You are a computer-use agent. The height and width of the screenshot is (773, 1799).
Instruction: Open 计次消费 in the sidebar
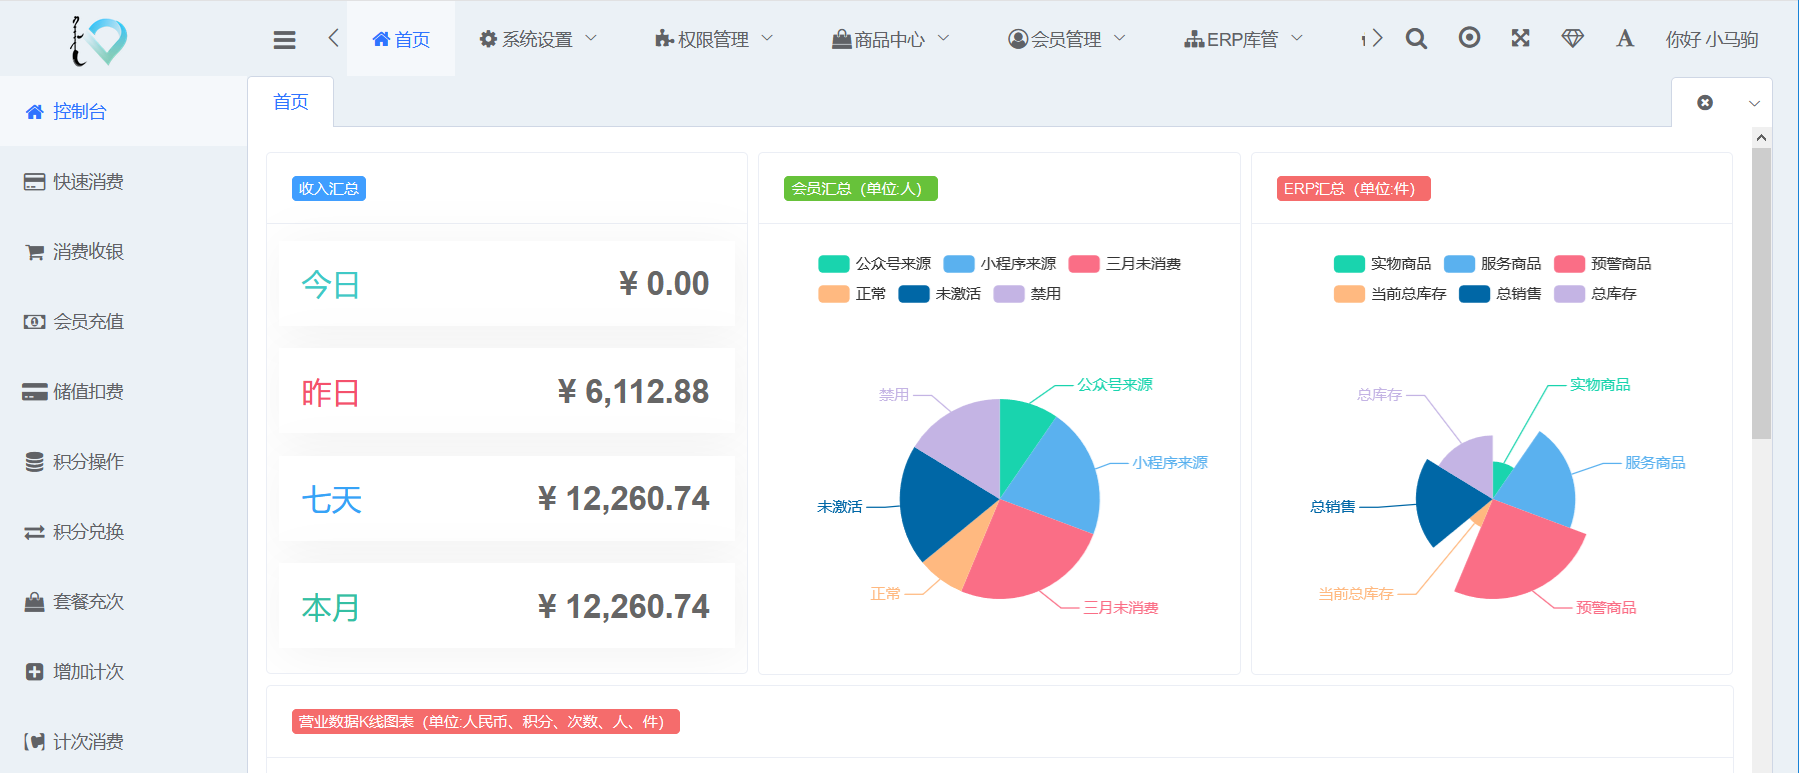(x=124, y=742)
